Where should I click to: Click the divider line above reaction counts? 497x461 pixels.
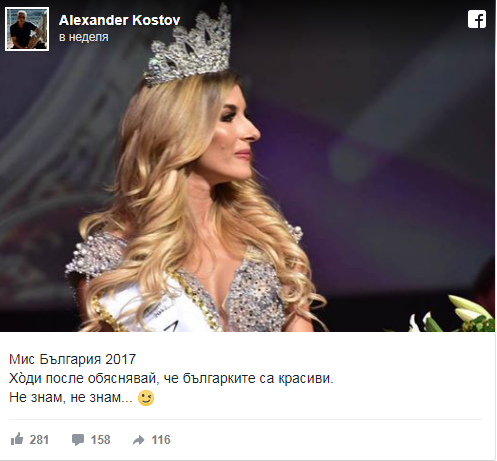(246, 419)
